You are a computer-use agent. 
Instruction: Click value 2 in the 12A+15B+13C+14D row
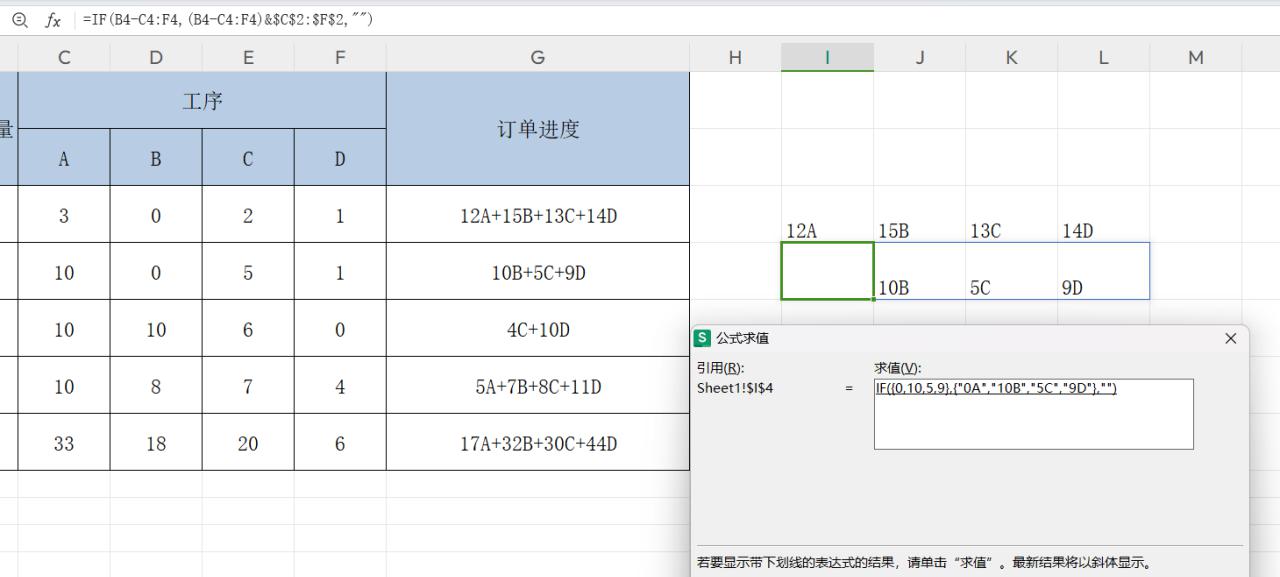click(248, 215)
